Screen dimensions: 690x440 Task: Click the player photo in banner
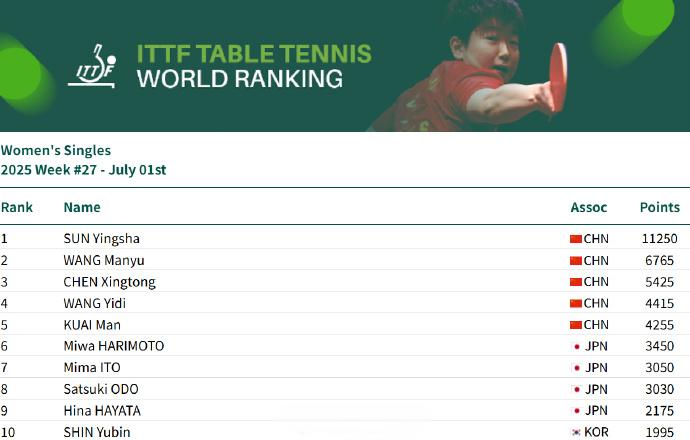click(x=469, y=66)
